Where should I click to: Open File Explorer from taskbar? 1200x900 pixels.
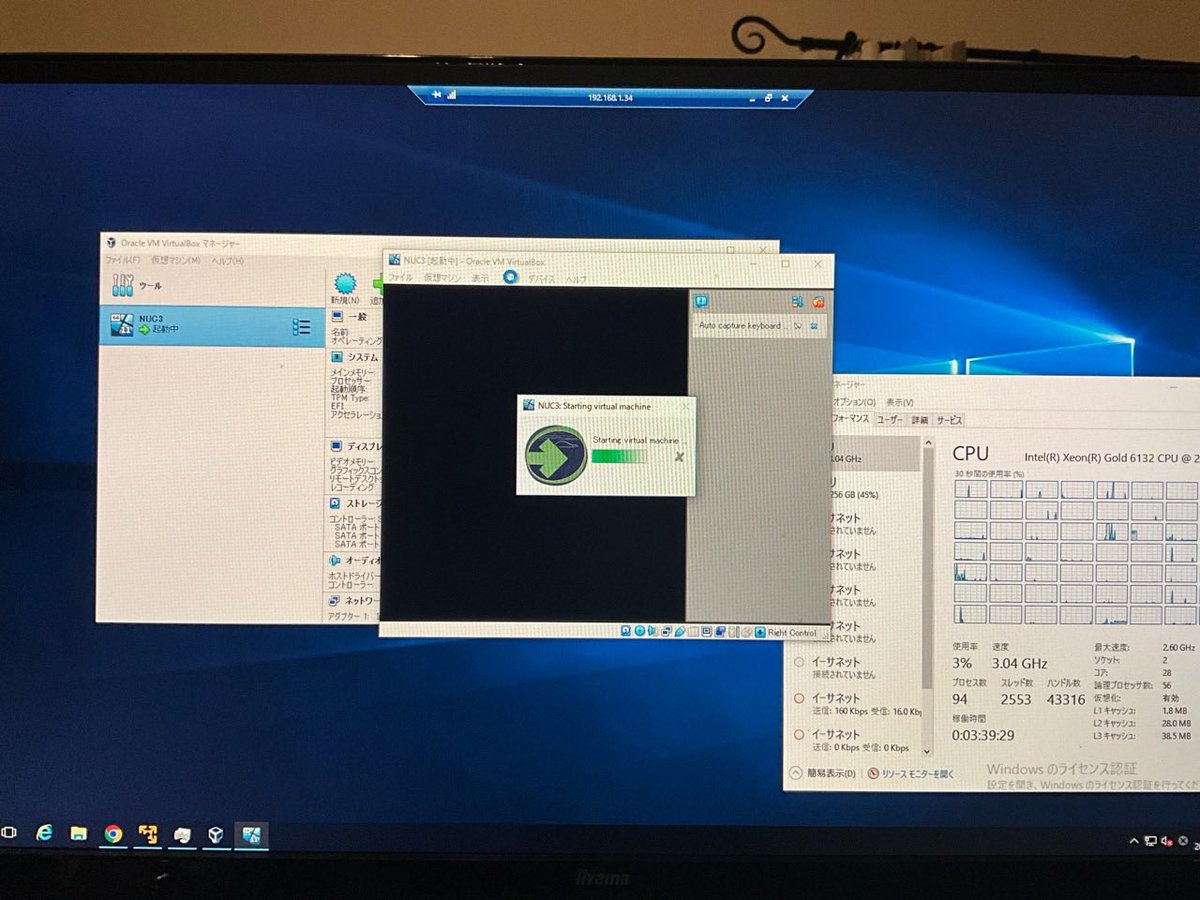pos(79,833)
